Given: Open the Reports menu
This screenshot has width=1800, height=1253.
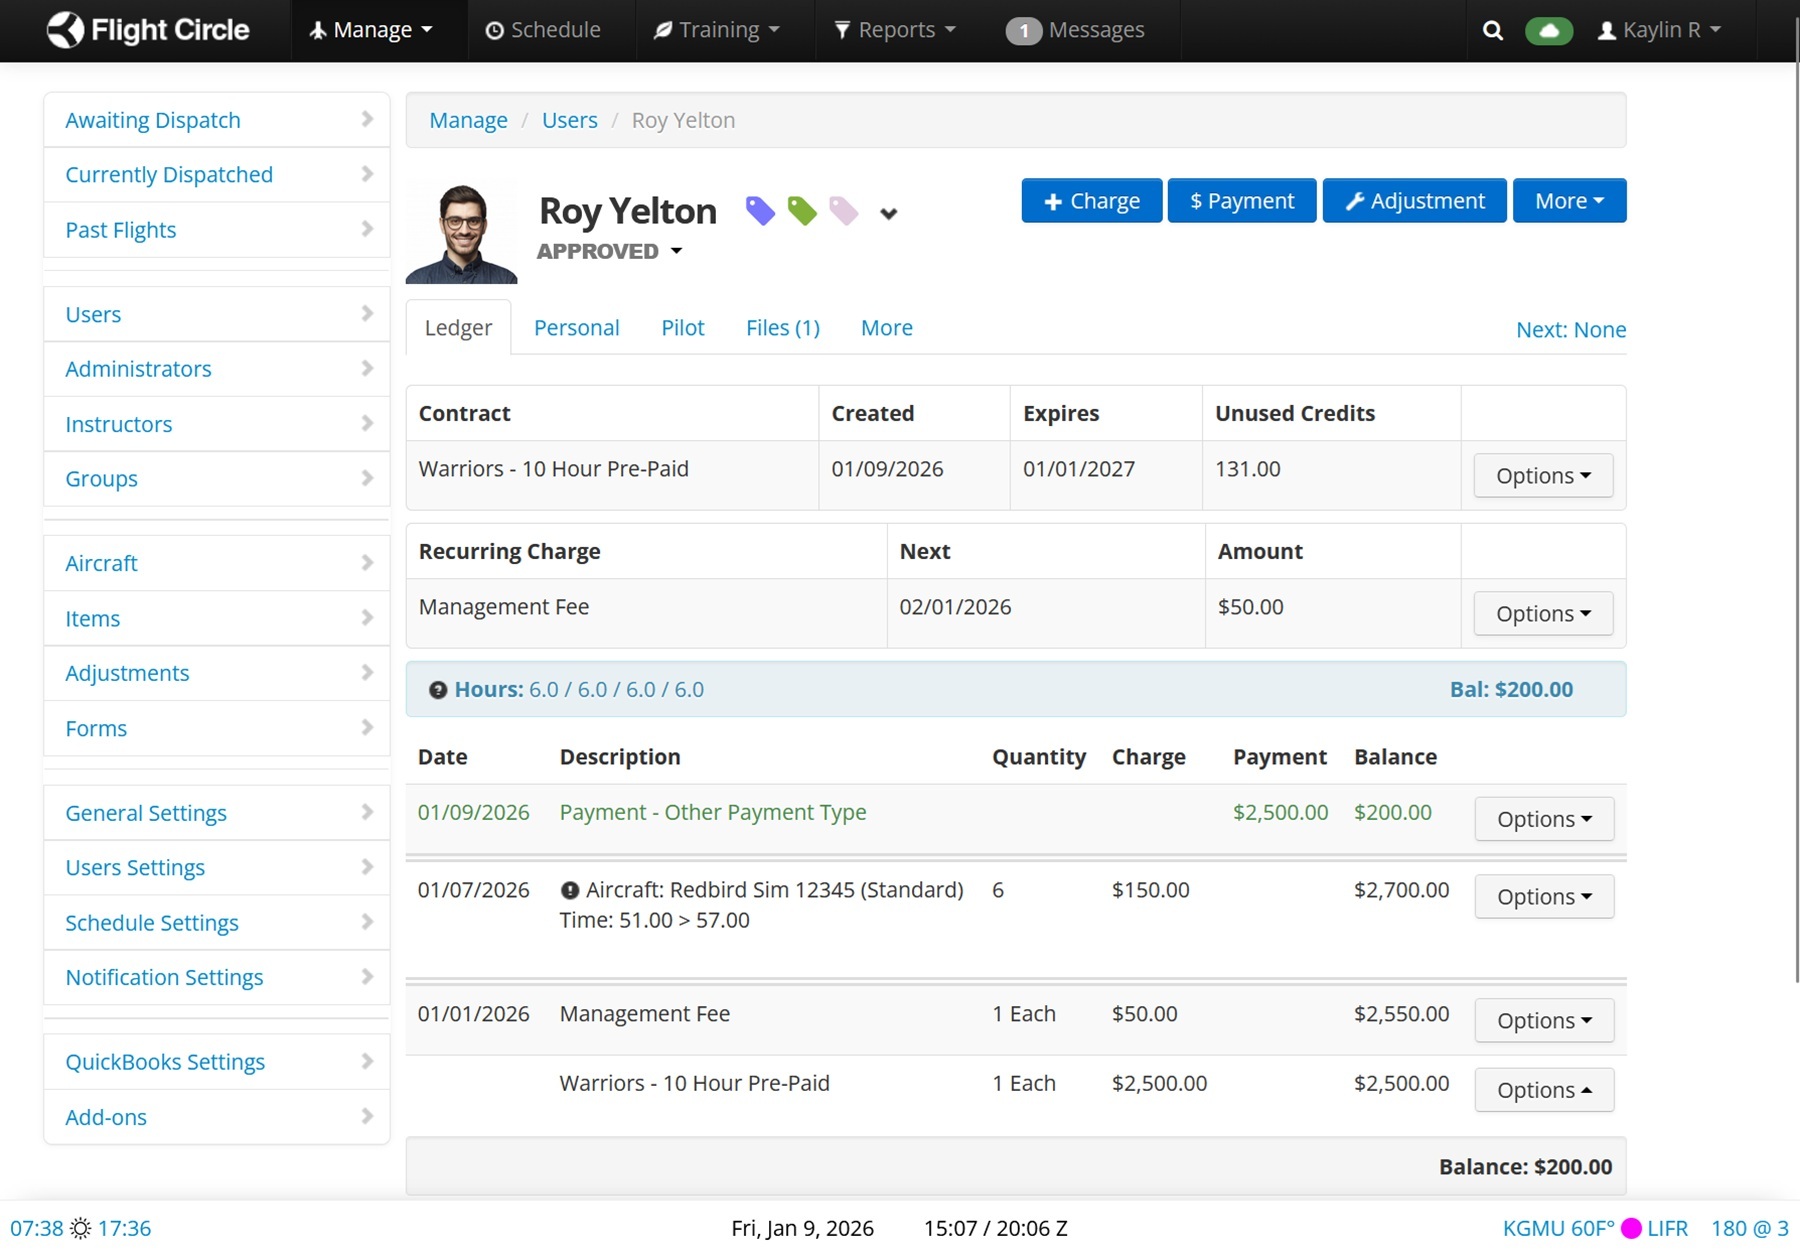Looking at the screenshot, I should [895, 30].
